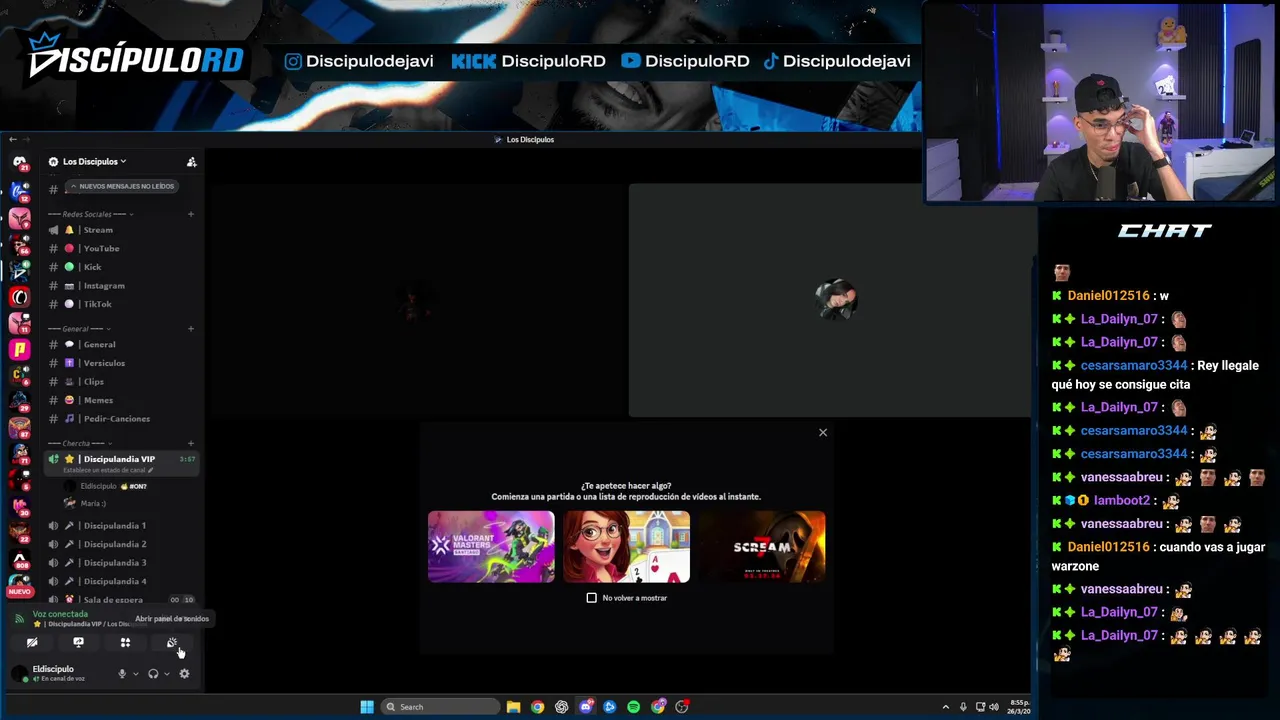Open the Stream announcement channel
Viewport: 1280px width, 720px height.
pos(122,230)
